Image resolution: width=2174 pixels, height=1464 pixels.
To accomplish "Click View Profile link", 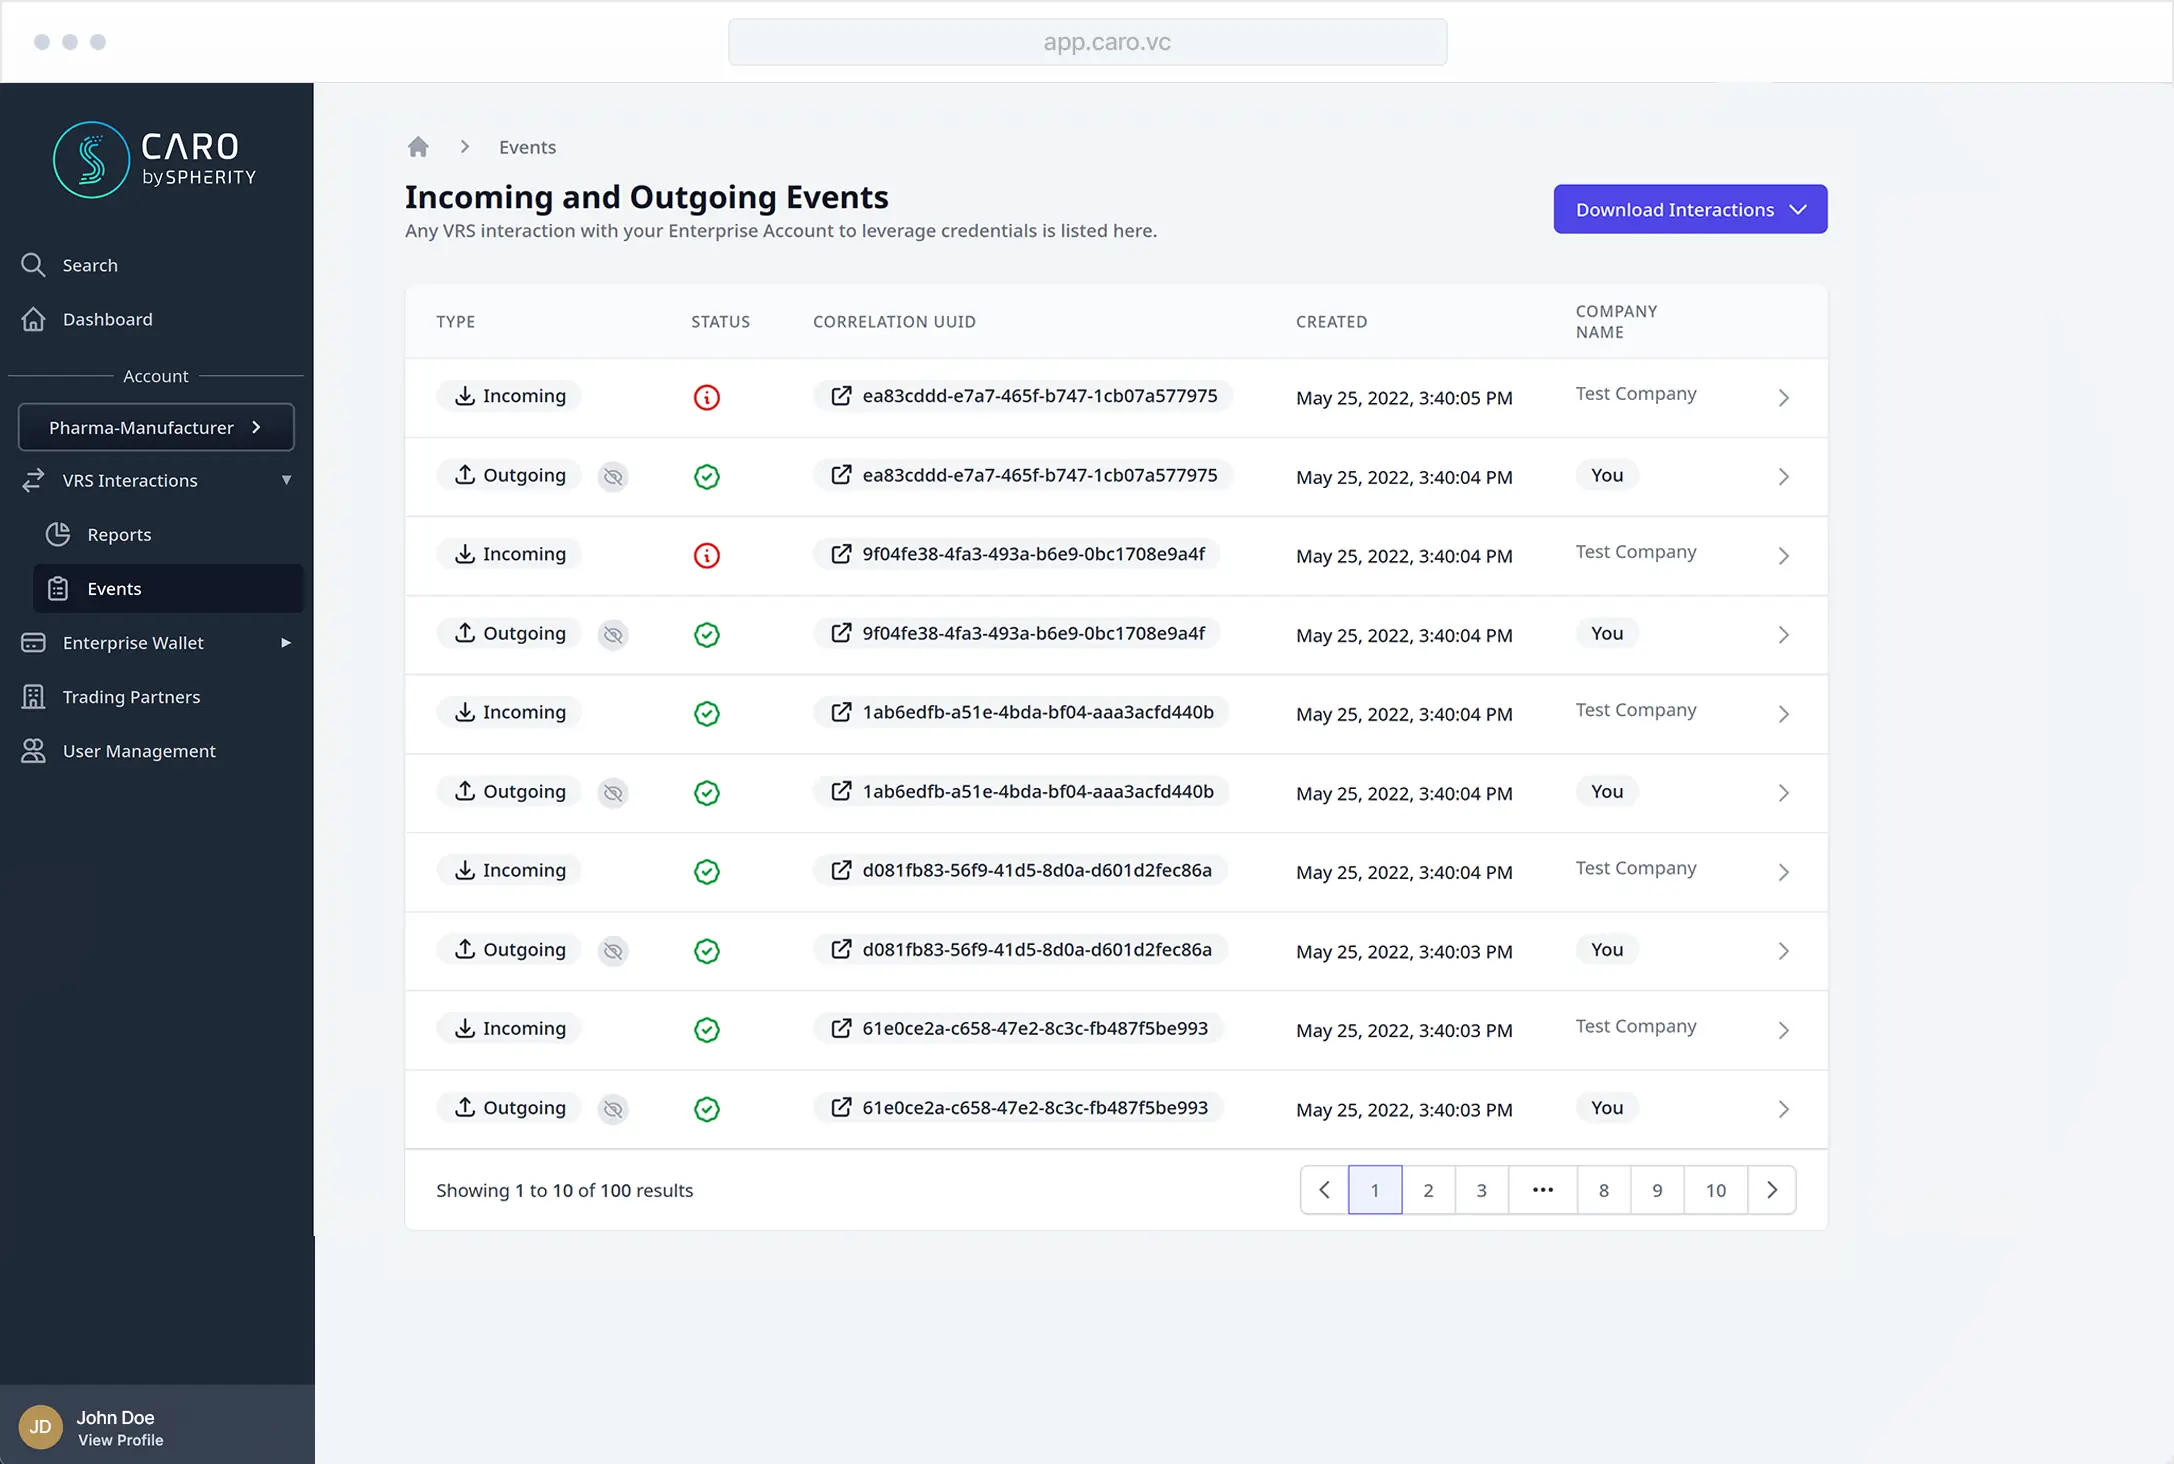I will (x=120, y=1440).
